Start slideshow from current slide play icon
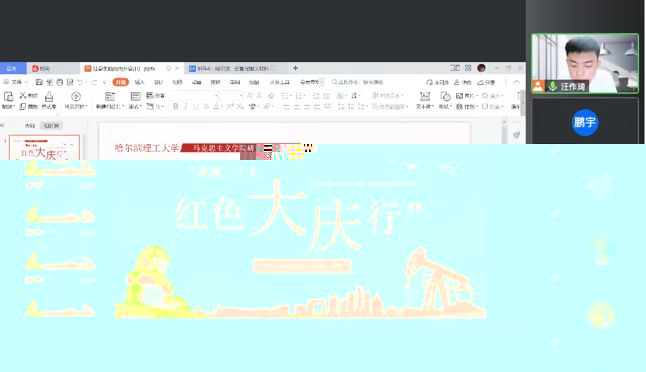 tap(76, 96)
